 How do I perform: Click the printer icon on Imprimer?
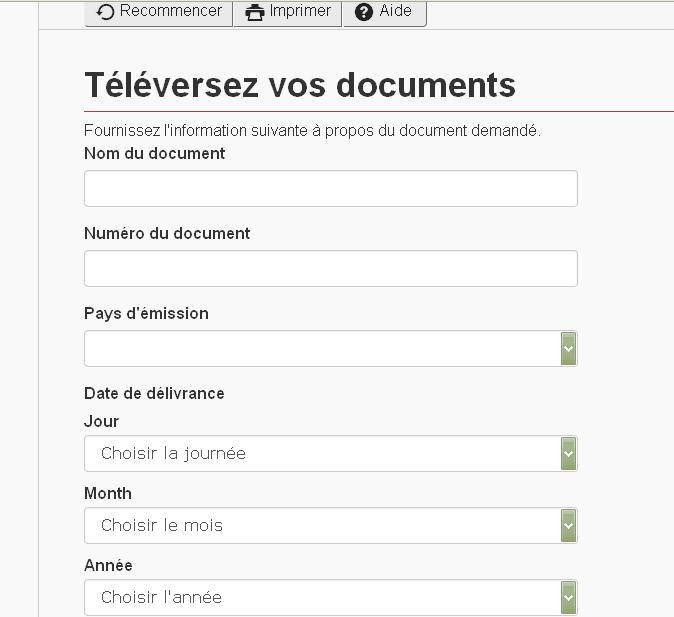pyautogui.click(x=254, y=12)
